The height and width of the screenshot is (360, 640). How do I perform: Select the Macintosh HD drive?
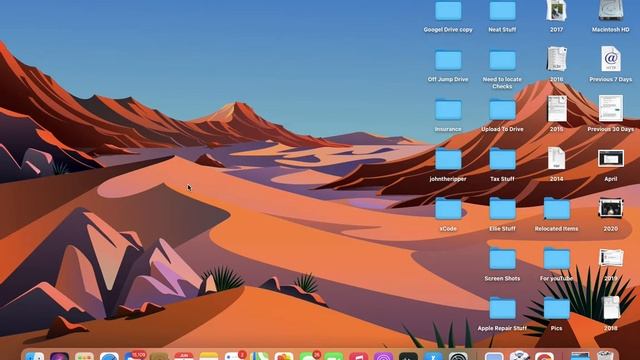coord(611,10)
